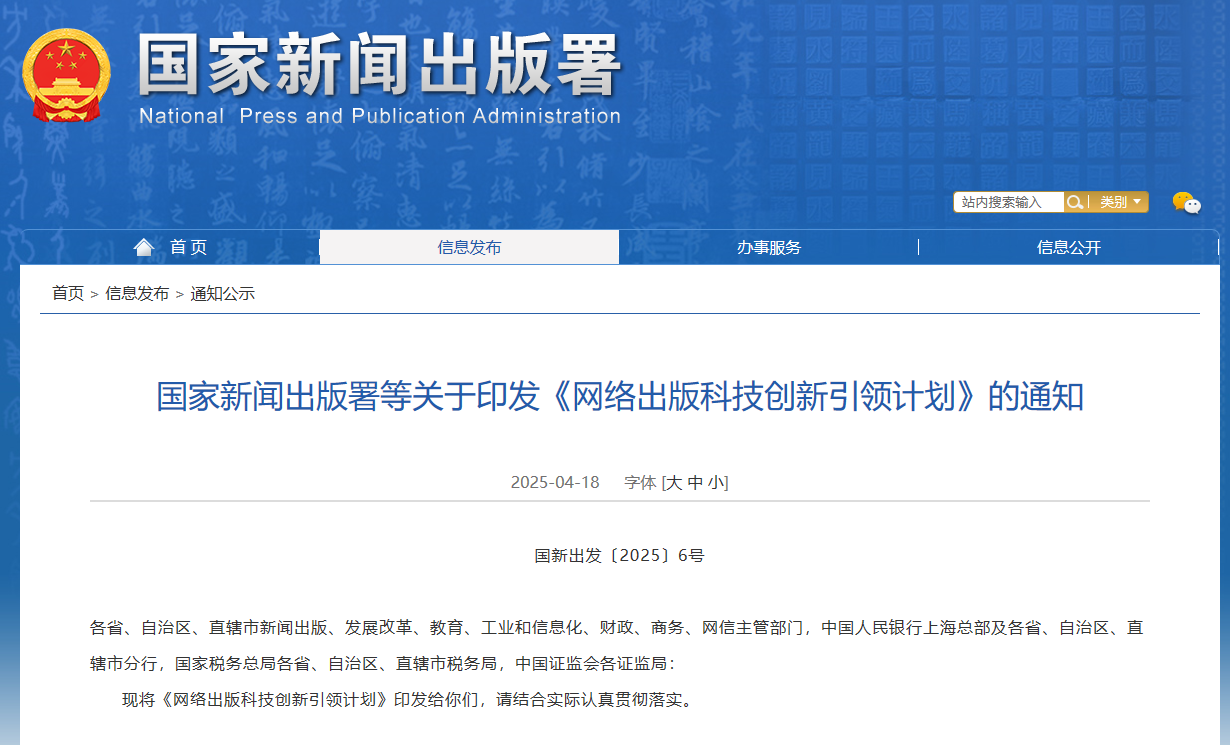Click 首页 in the breadcrumb trail
This screenshot has height=745, width=1230.
(68, 293)
